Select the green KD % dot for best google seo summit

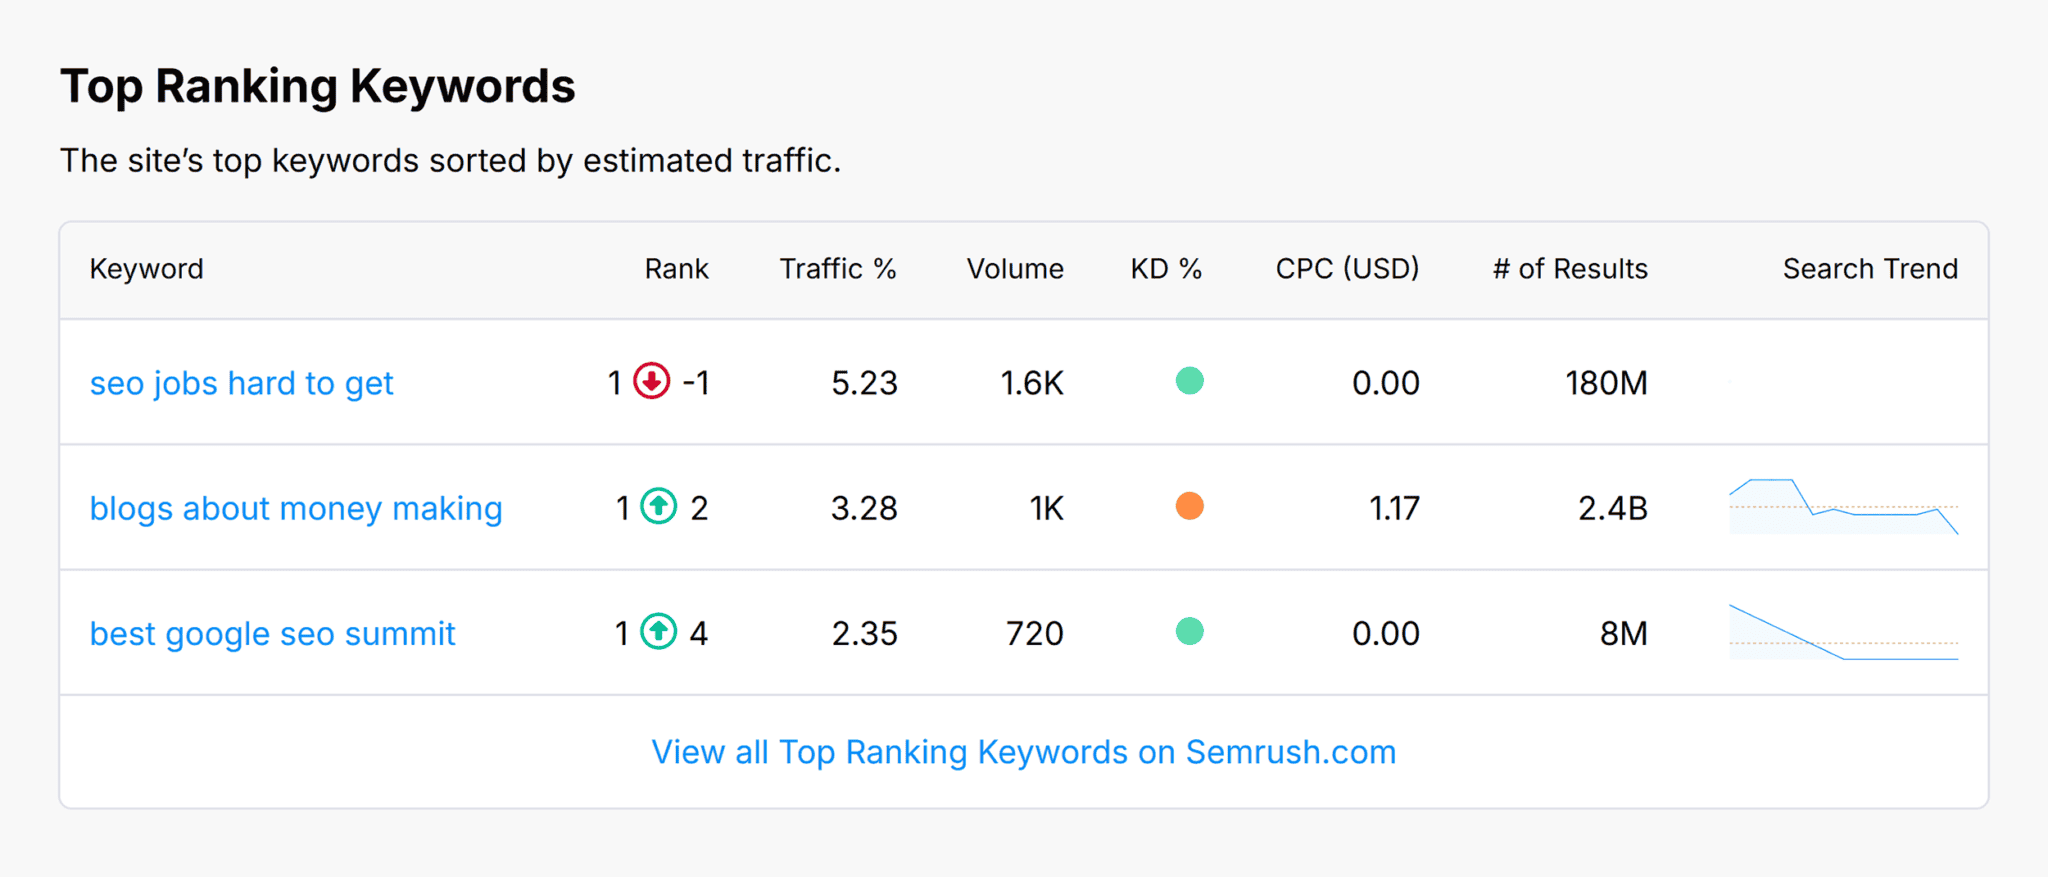click(x=1190, y=632)
